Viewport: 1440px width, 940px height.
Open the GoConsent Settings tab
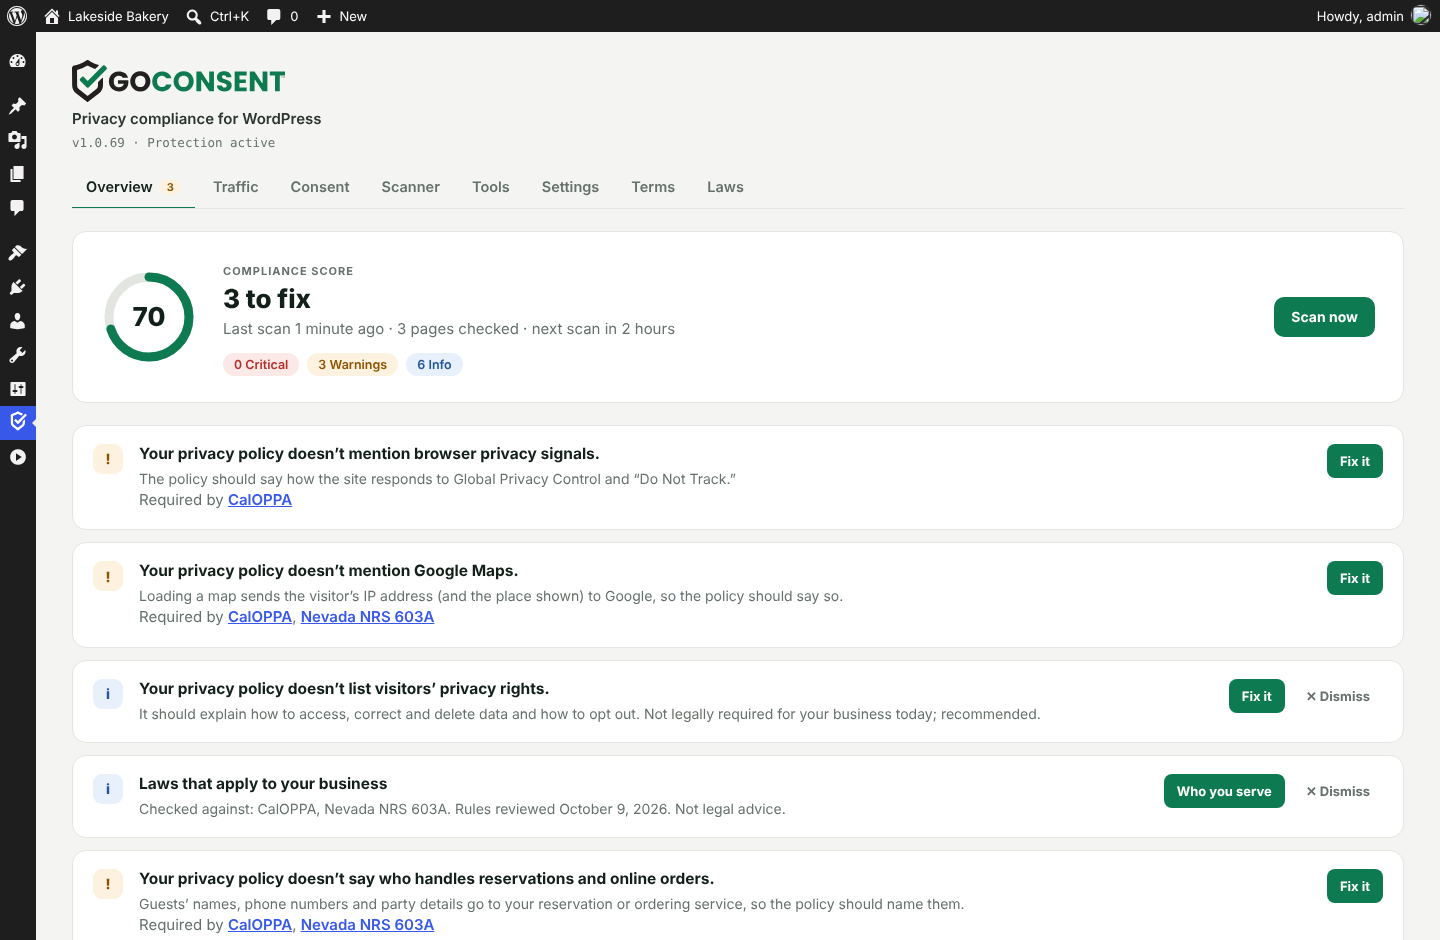(570, 187)
